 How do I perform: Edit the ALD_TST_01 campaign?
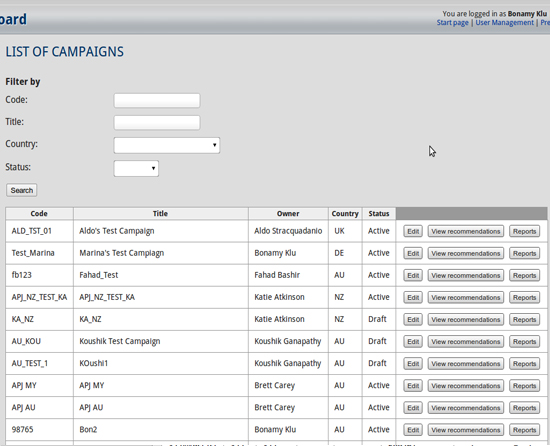click(x=413, y=231)
